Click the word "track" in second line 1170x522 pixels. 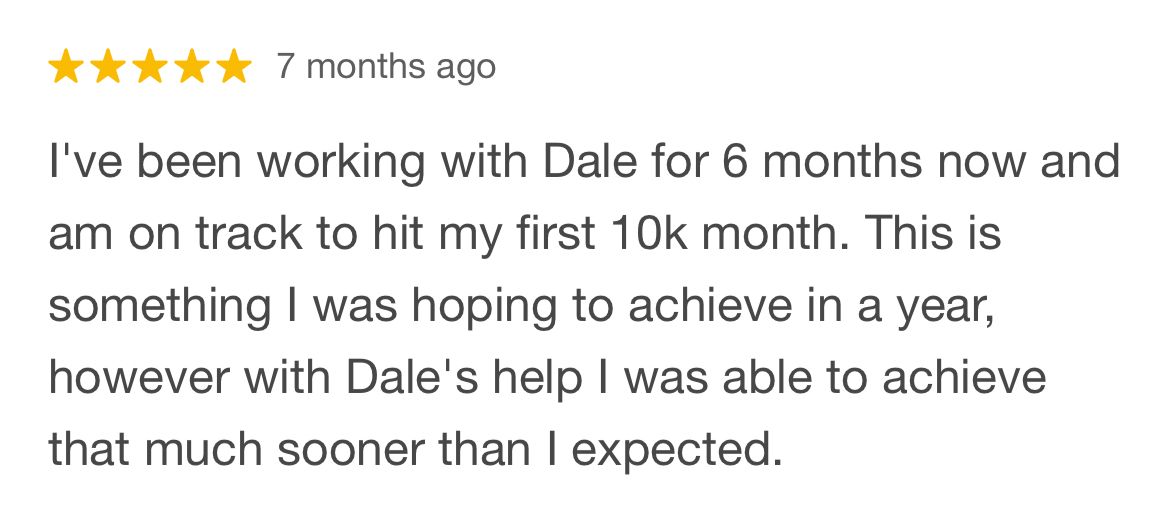coord(243,236)
